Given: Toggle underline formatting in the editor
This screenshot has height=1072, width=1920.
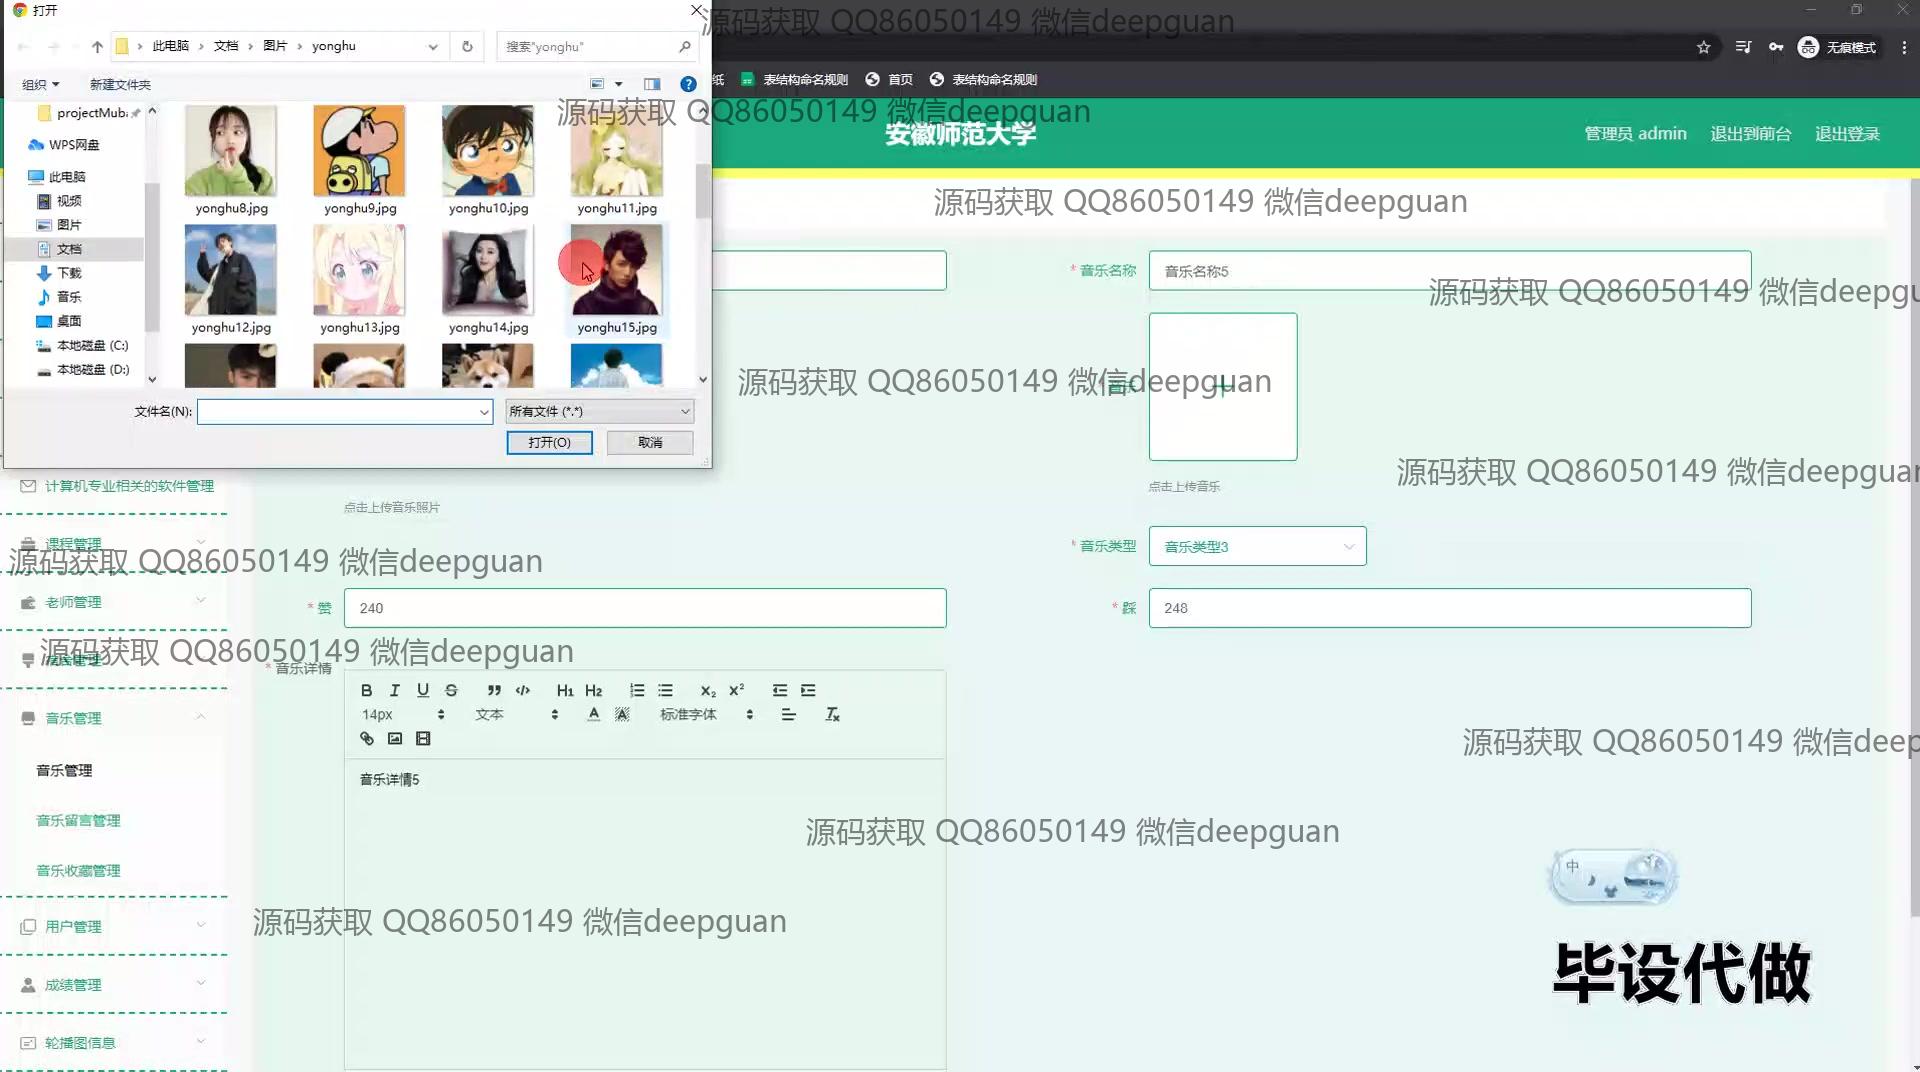Looking at the screenshot, I should click(x=423, y=690).
